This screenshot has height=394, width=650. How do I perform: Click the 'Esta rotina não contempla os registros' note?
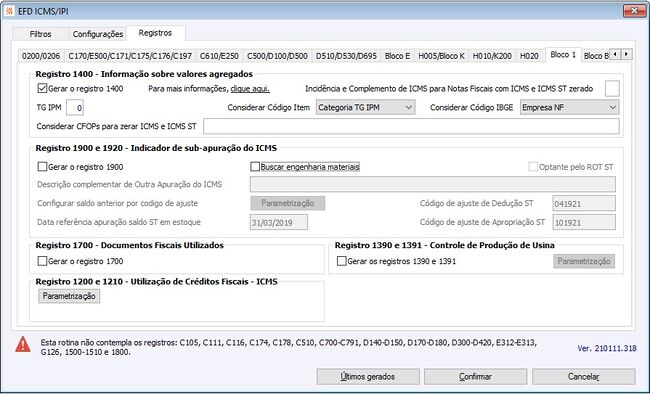click(289, 348)
